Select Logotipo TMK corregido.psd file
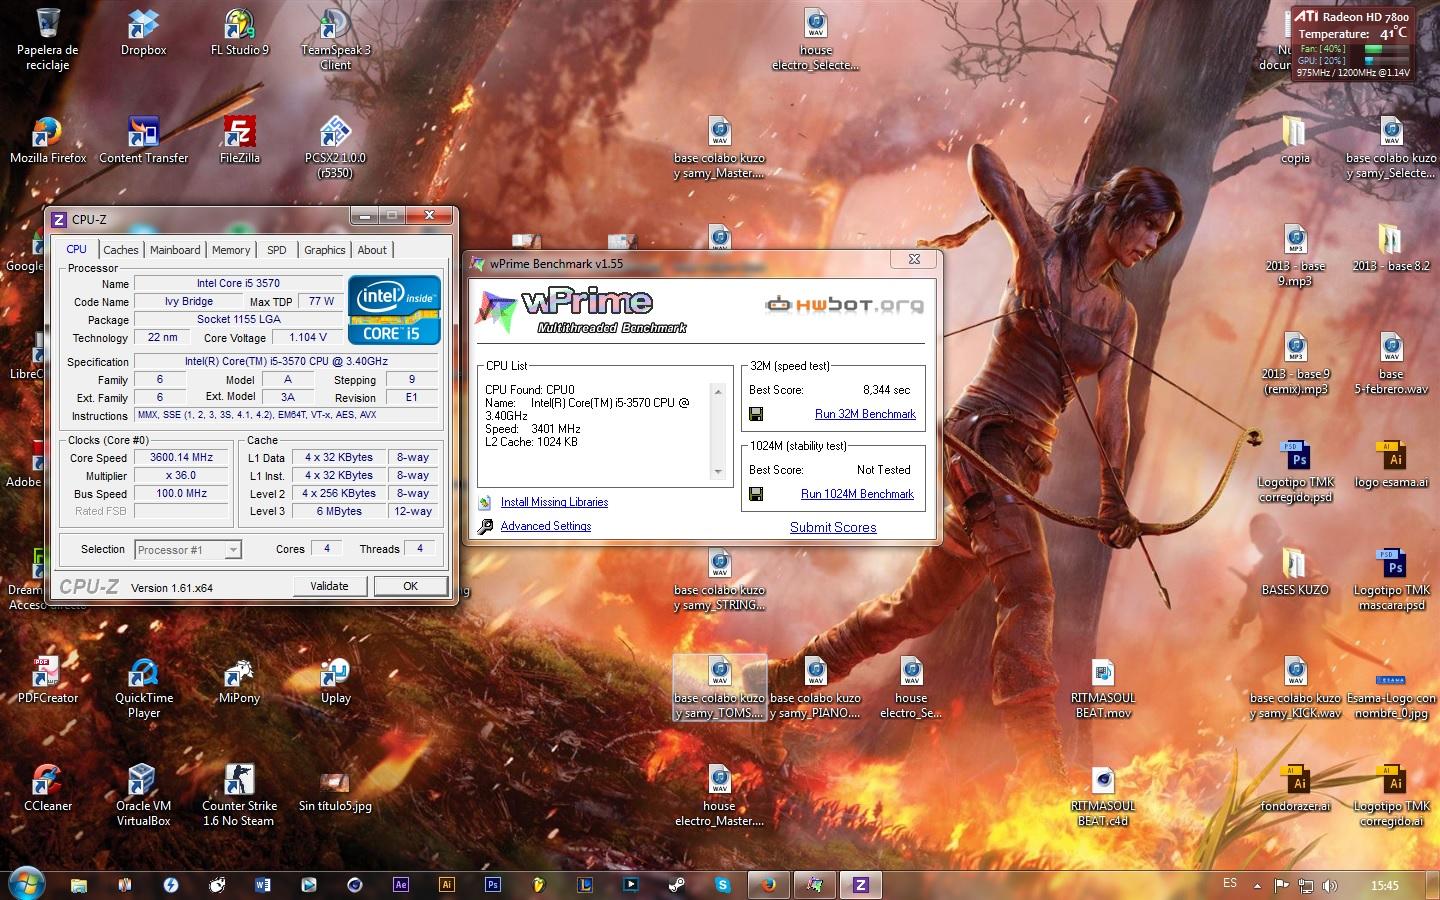This screenshot has height=900, width=1440. [1295, 471]
